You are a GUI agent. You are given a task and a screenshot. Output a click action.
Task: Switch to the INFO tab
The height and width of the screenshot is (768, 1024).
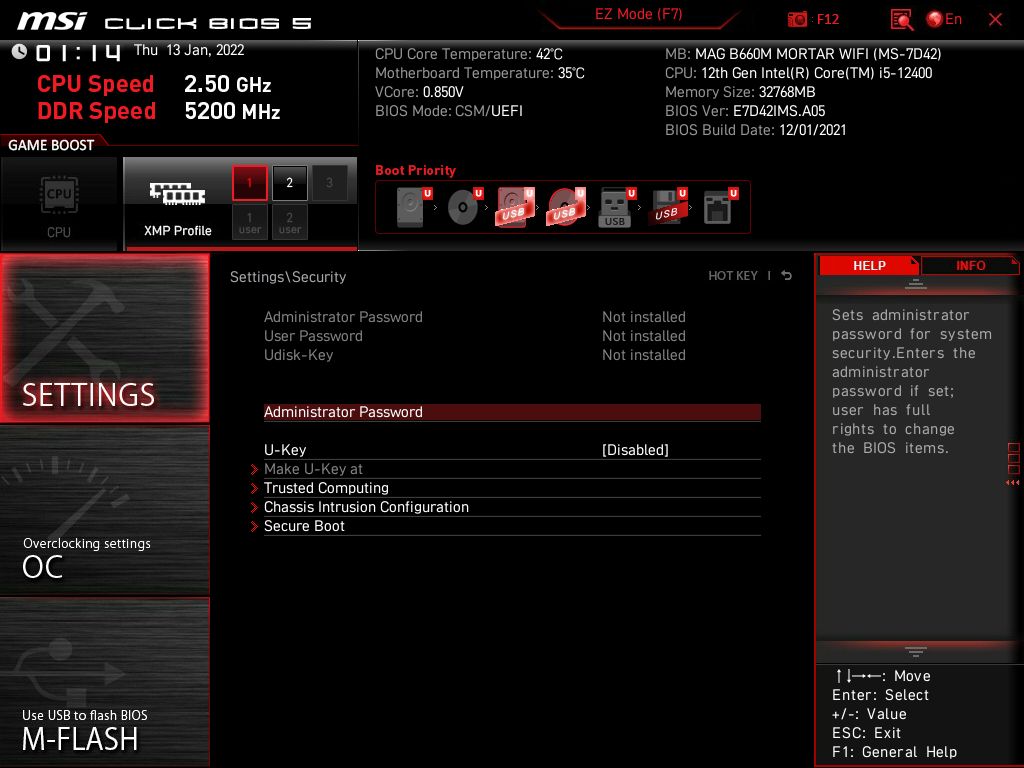coord(970,266)
